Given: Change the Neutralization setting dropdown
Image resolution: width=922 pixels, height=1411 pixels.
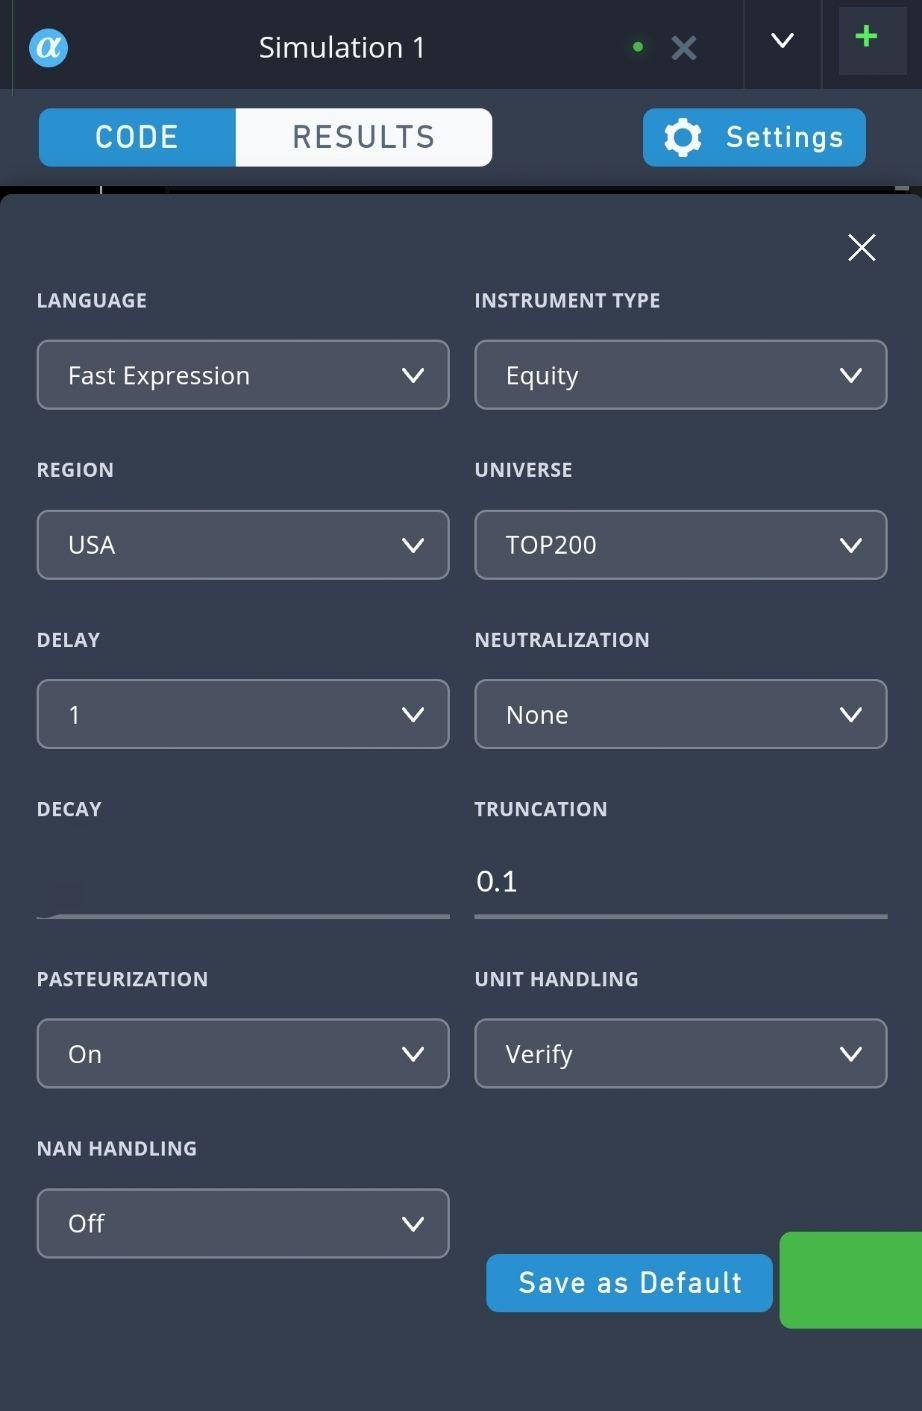Looking at the screenshot, I should [680, 714].
